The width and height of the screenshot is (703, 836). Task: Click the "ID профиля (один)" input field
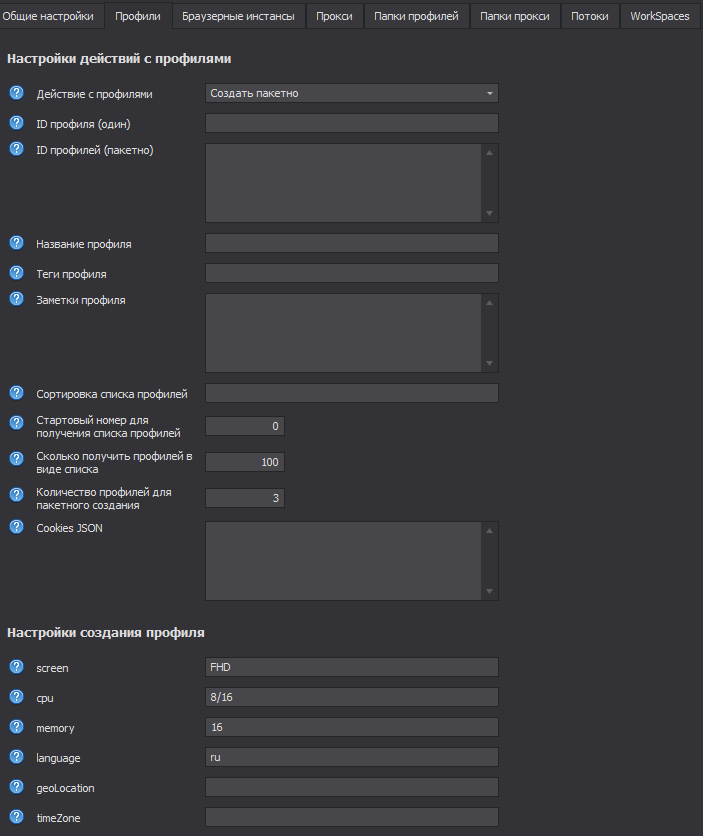351,122
